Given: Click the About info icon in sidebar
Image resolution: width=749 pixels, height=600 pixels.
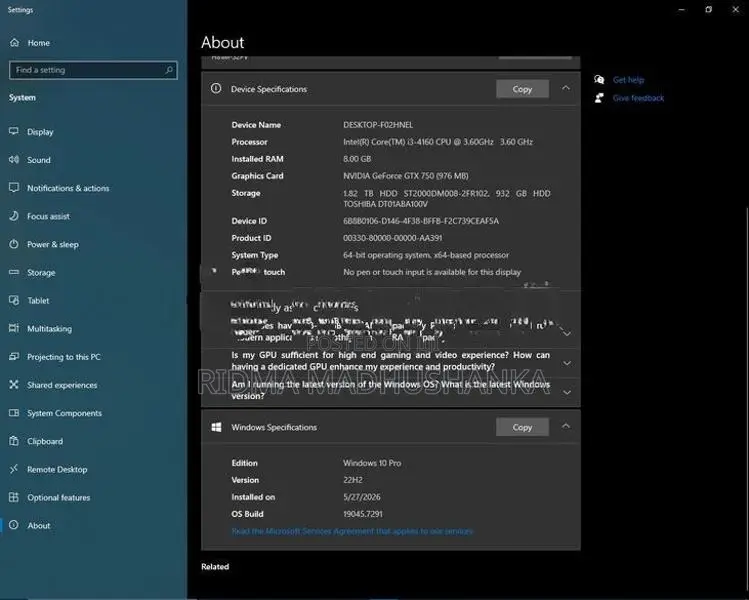Looking at the screenshot, I should pyautogui.click(x=14, y=525).
